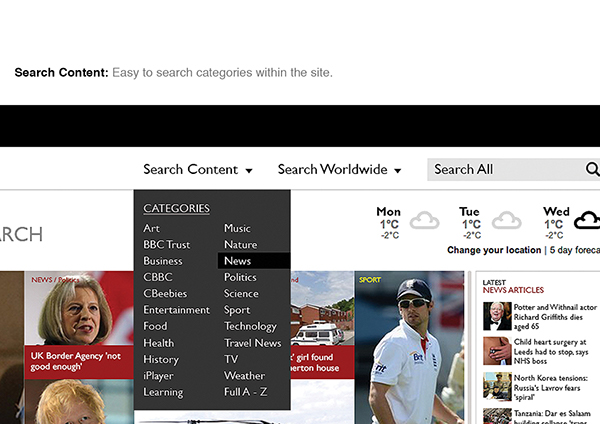Click the Theresa May news photo
This screenshot has width=600, height=424.
pyautogui.click(x=79, y=308)
